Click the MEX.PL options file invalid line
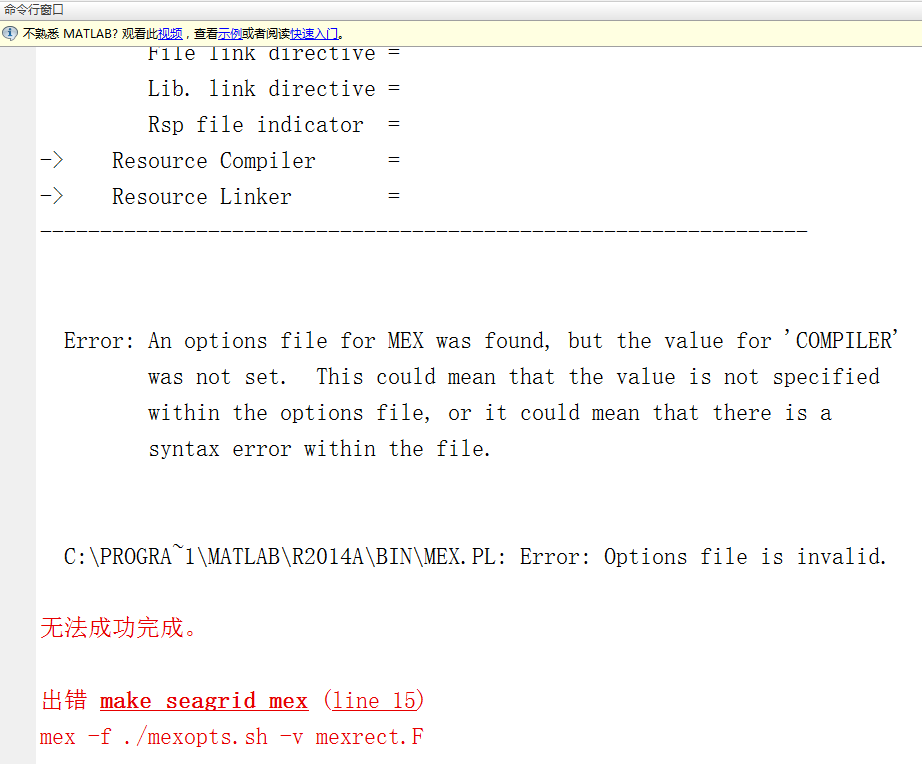 tap(475, 556)
